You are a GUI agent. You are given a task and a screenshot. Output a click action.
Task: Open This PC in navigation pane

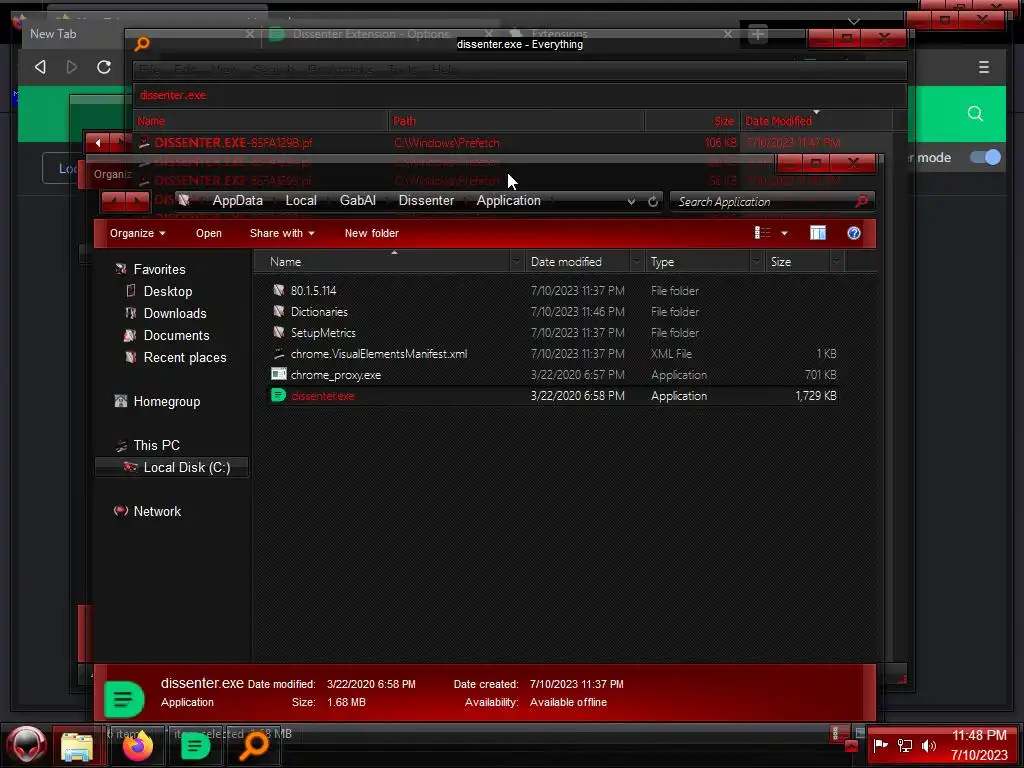[156, 445]
